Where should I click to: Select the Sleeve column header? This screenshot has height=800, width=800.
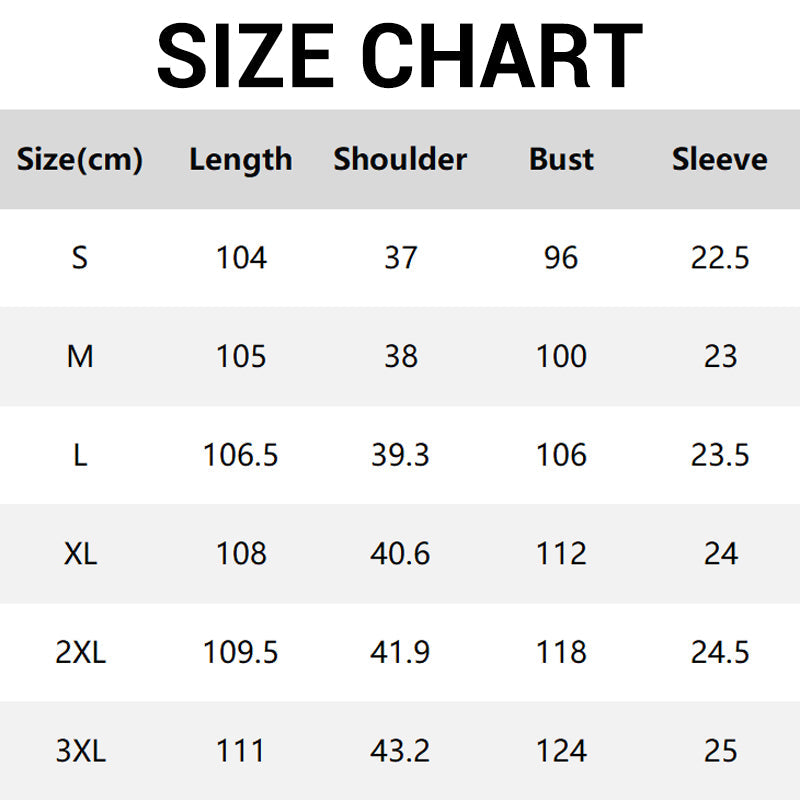(x=720, y=159)
